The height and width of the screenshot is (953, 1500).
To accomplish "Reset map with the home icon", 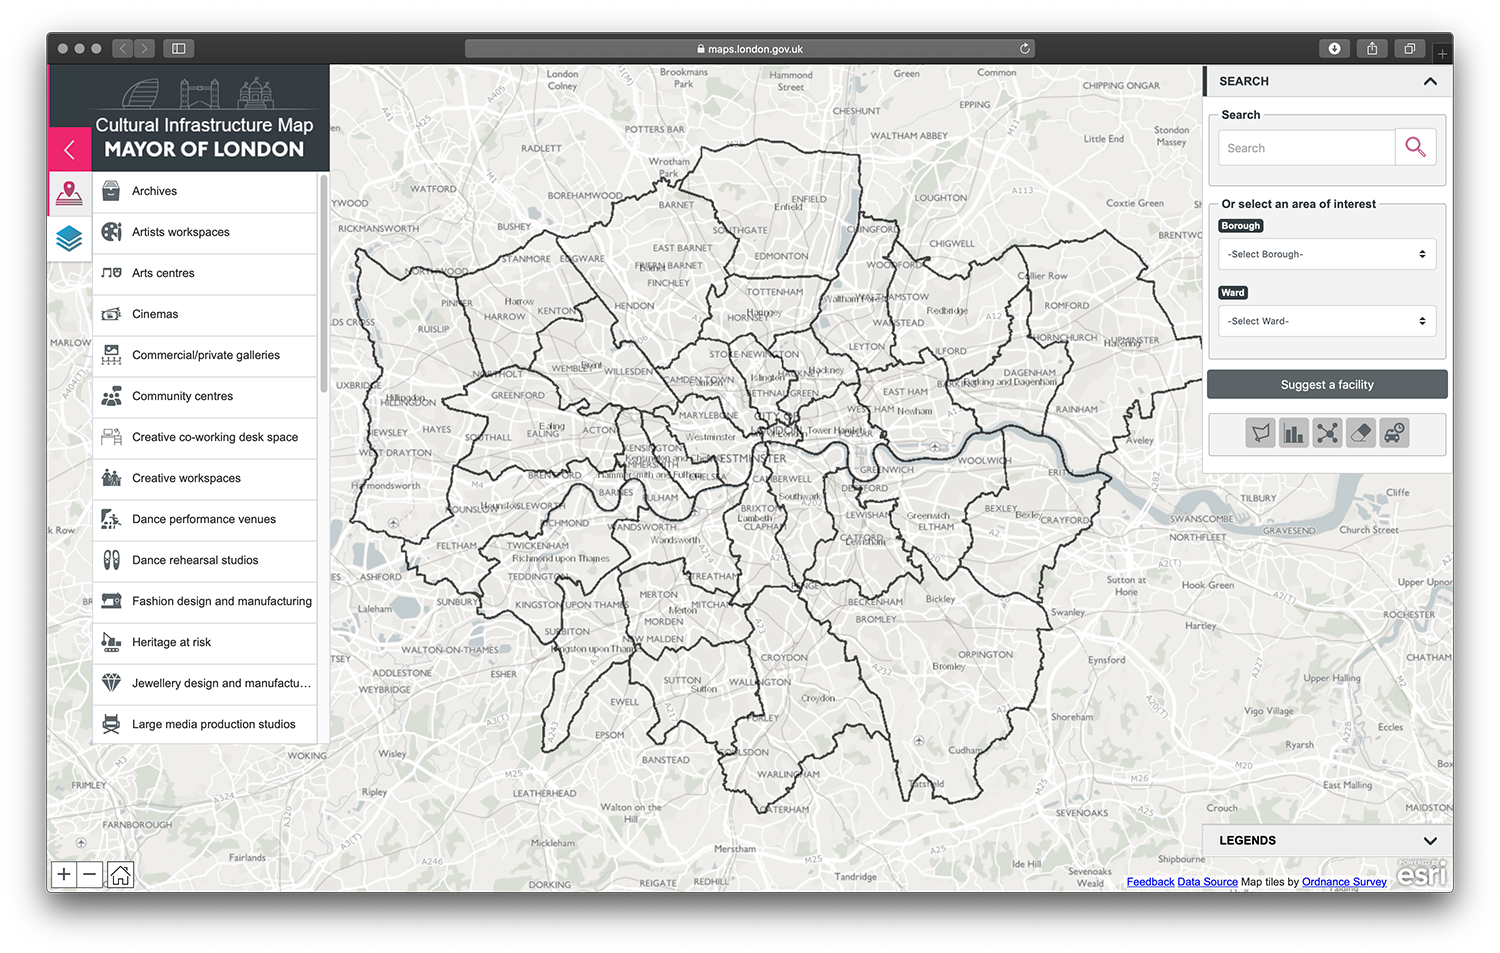I will click(x=120, y=875).
